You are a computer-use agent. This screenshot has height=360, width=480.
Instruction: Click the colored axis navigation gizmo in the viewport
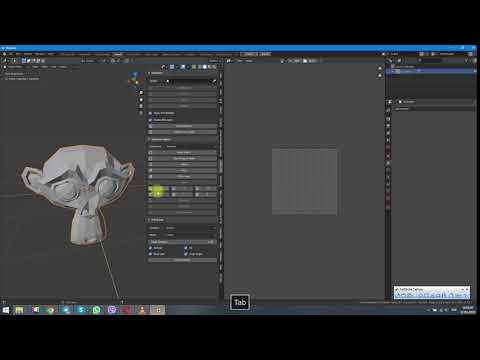[x=136, y=79]
